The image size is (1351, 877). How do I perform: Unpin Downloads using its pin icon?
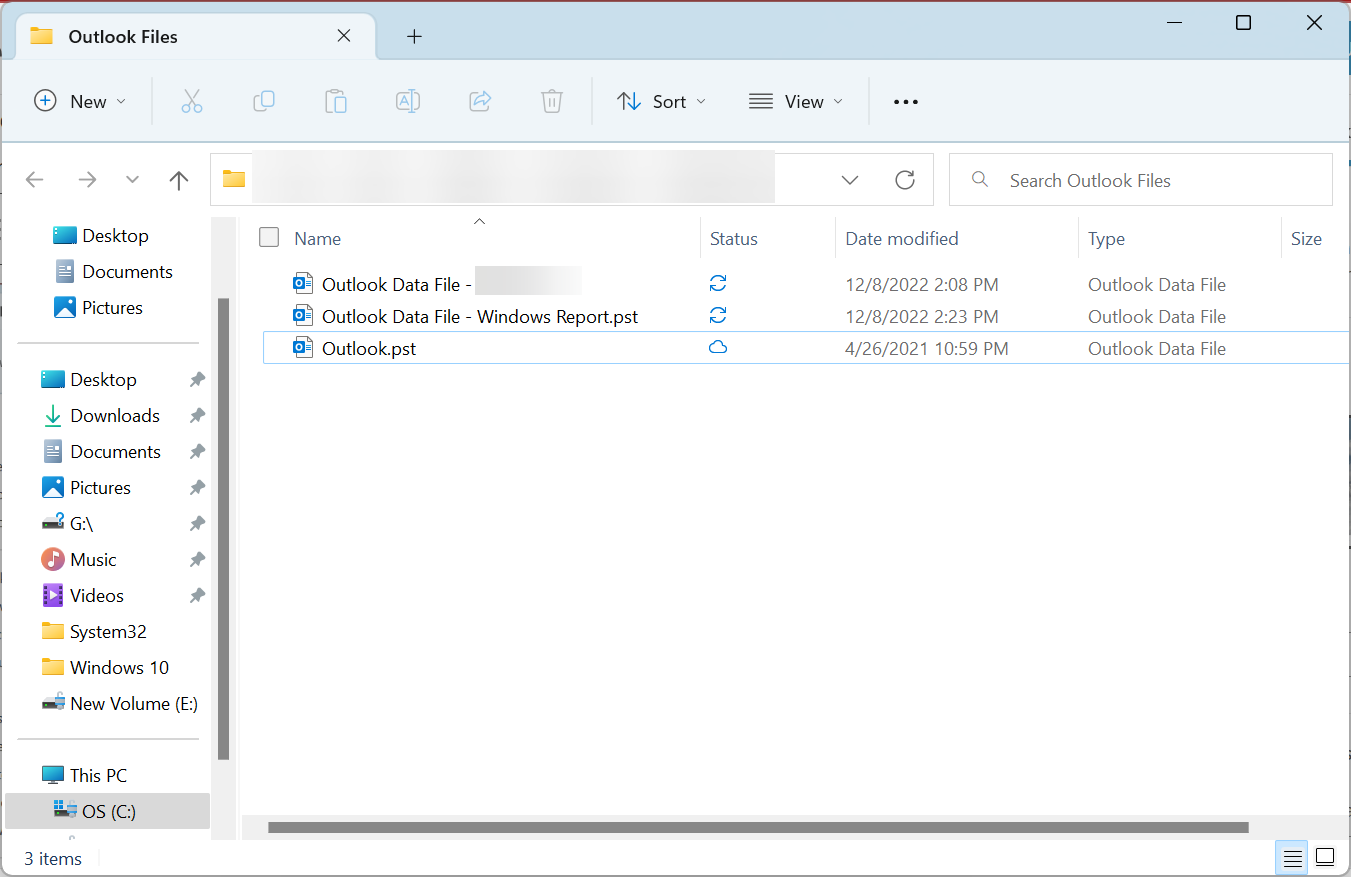tap(197, 416)
